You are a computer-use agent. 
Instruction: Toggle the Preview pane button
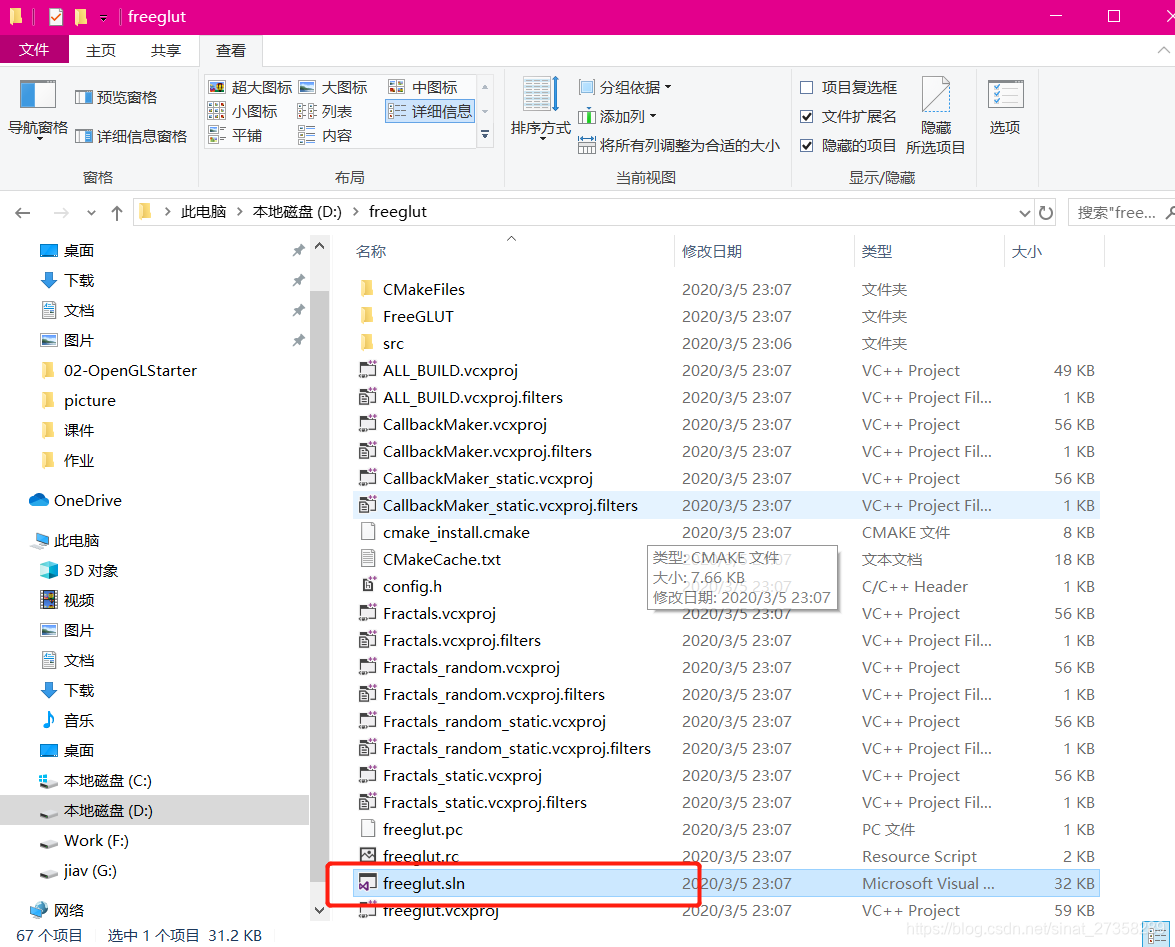point(116,97)
